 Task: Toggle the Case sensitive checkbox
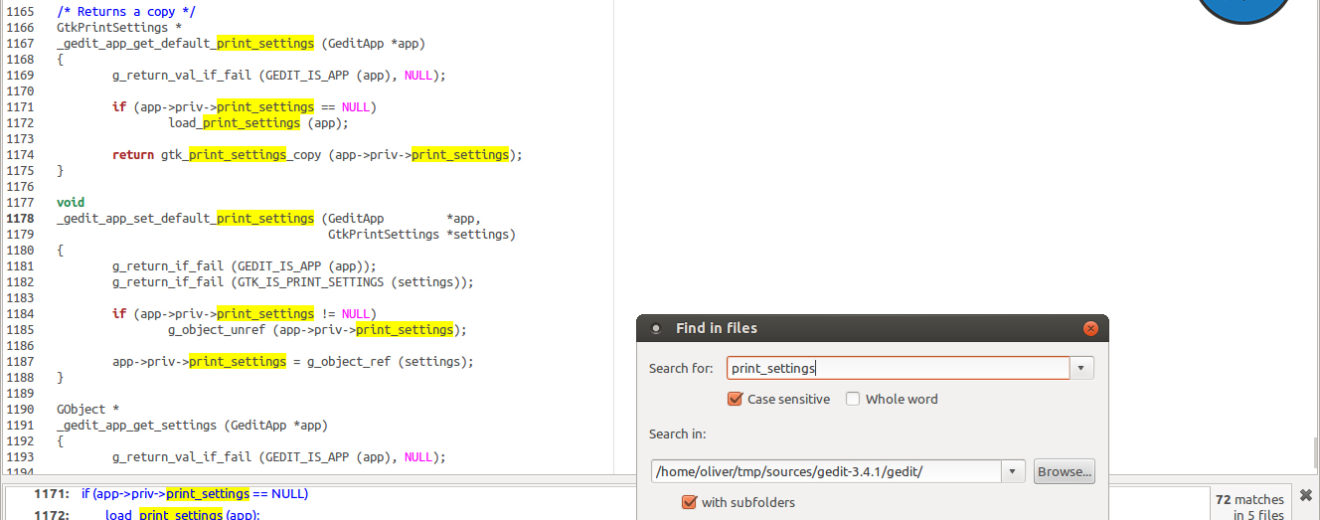click(737, 399)
